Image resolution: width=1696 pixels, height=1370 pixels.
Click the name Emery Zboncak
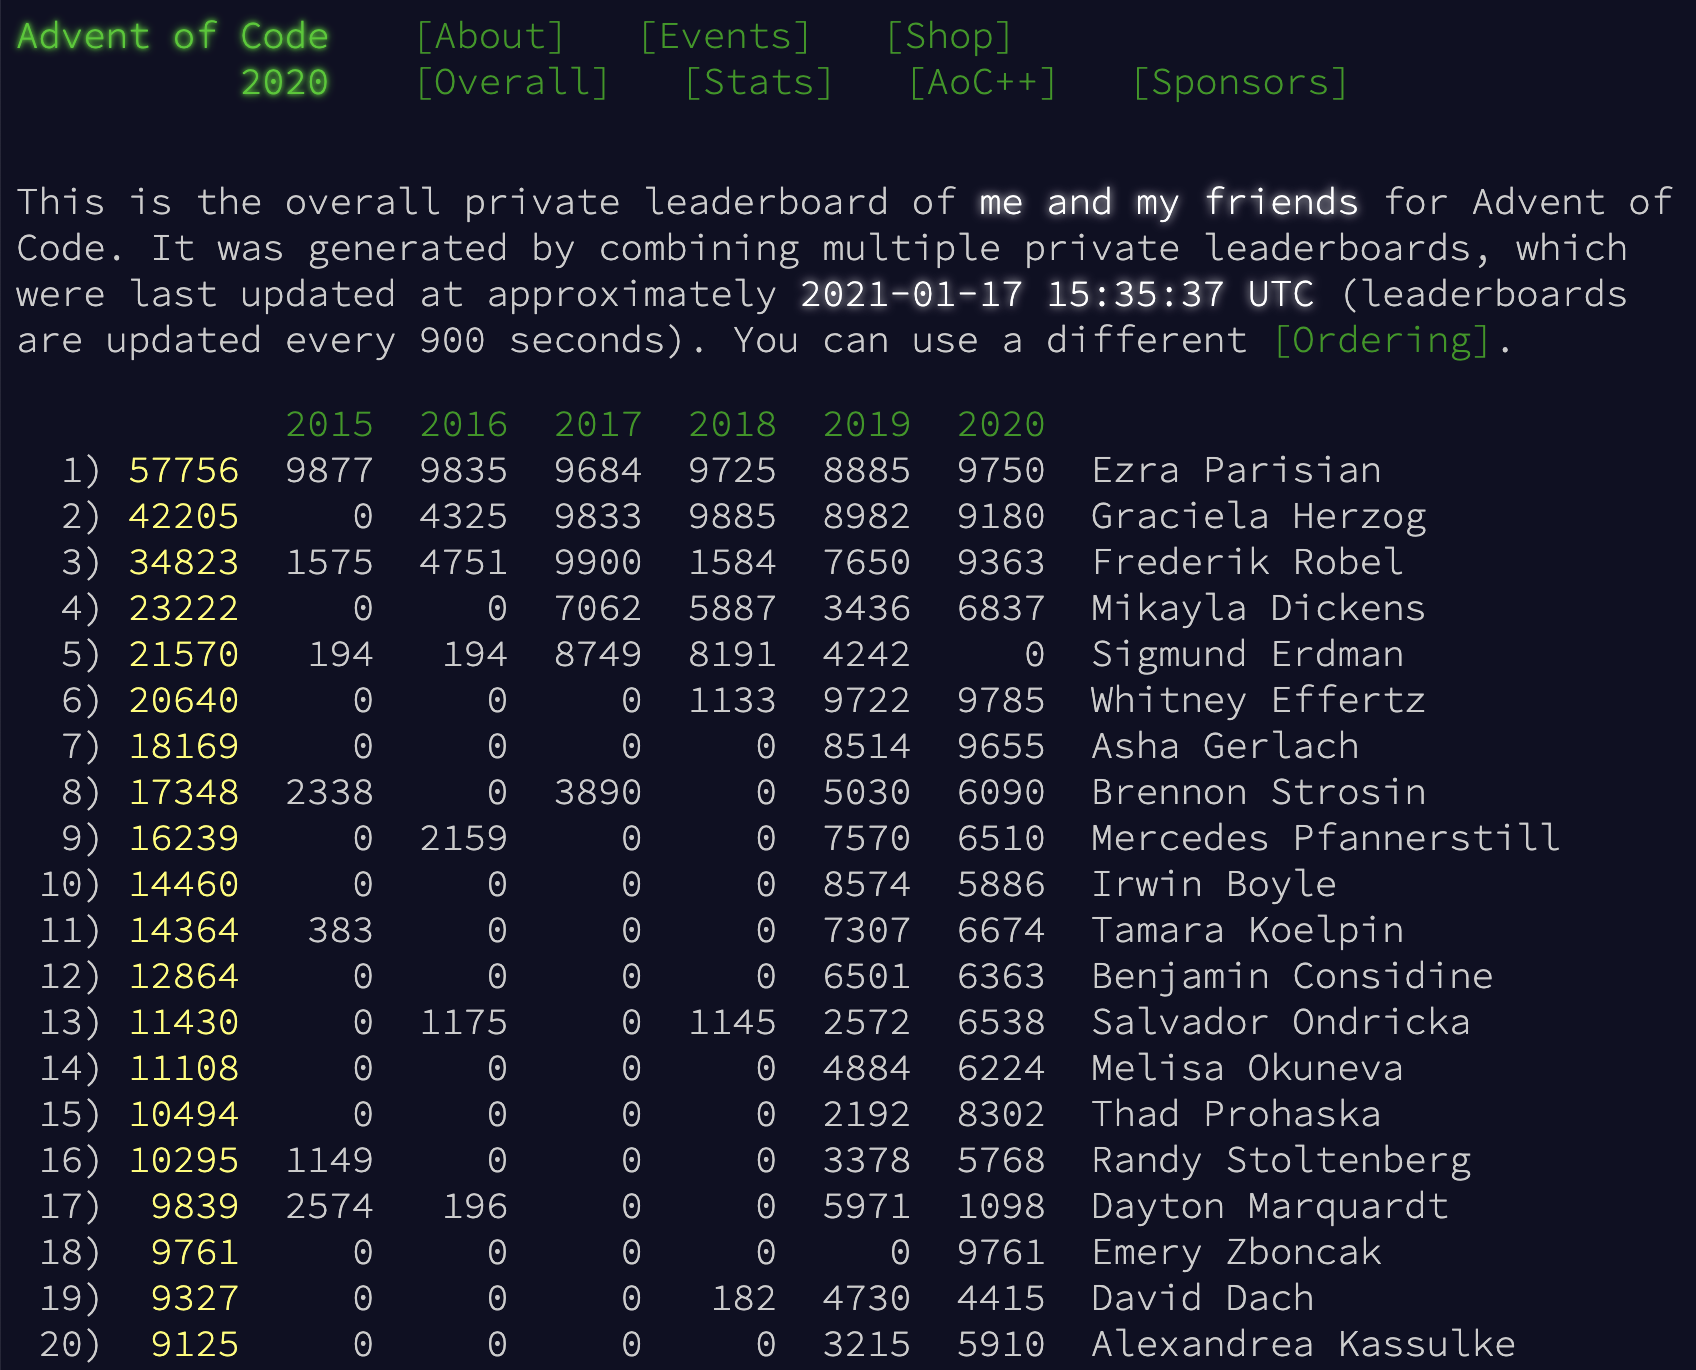[1237, 1253]
